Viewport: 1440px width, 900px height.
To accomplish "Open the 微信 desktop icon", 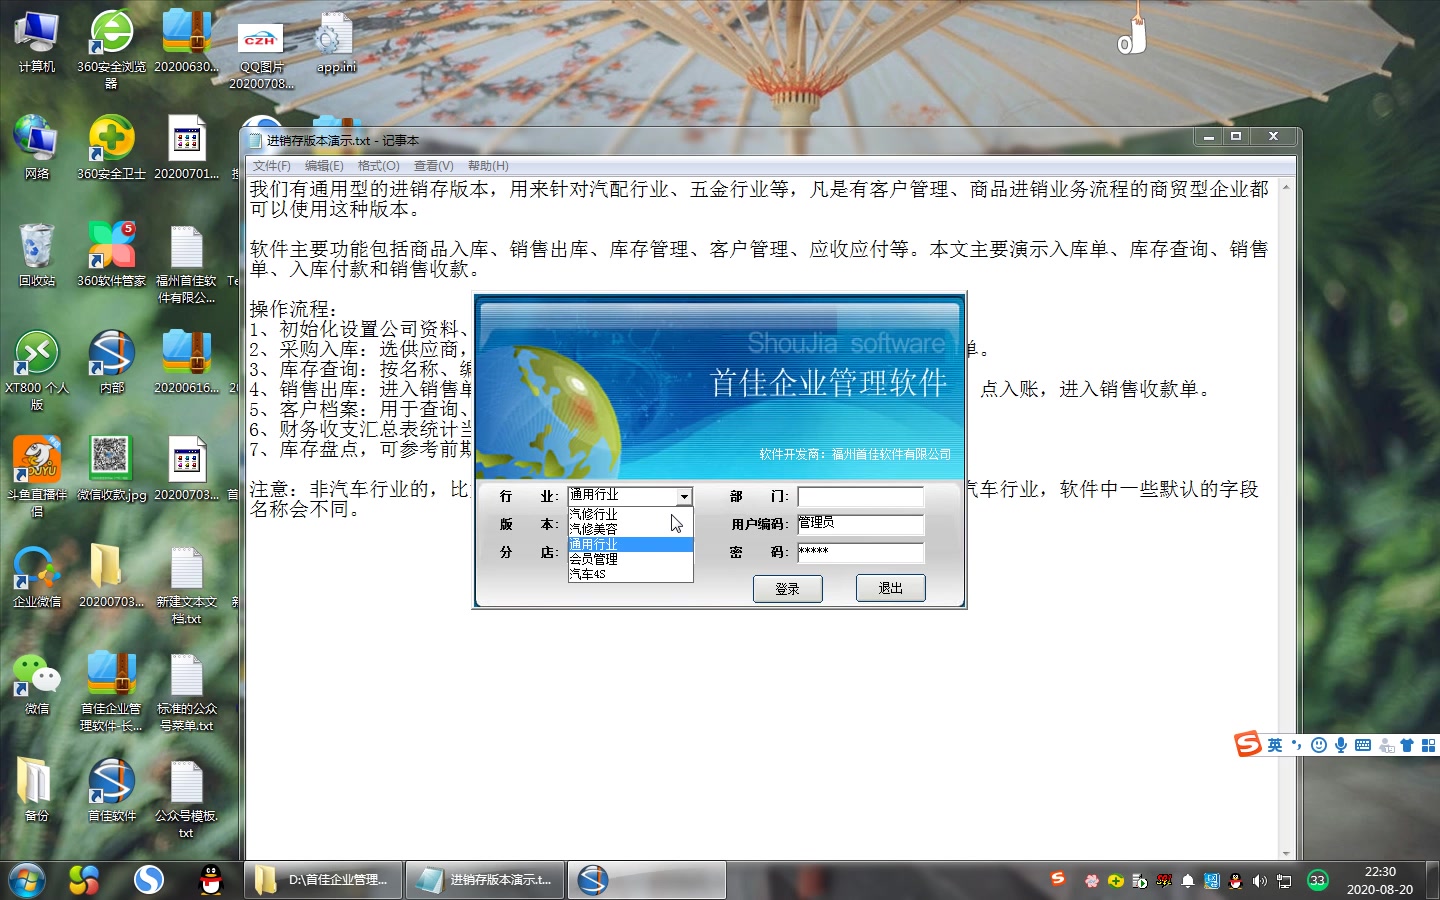I will pyautogui.click(x=37, y=683).
